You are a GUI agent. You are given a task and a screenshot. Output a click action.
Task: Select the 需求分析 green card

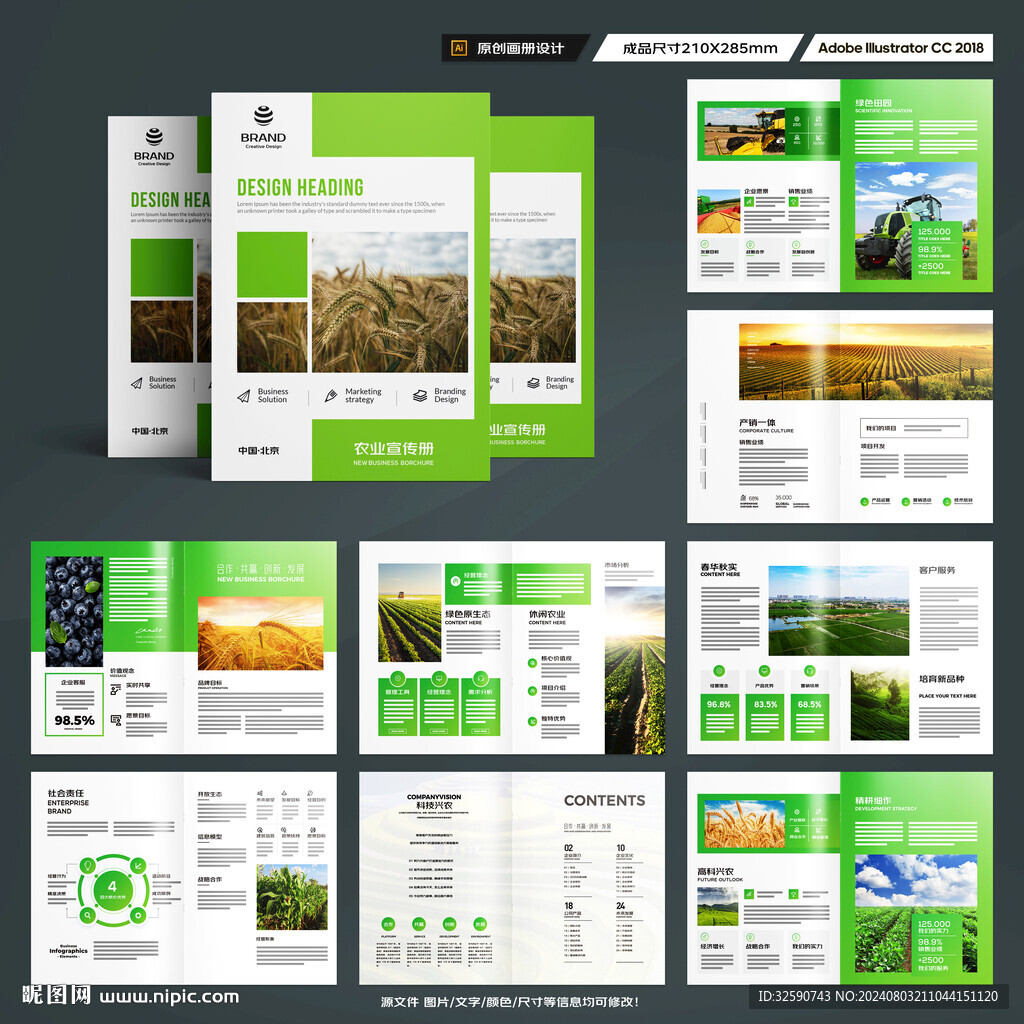point(480,707)
